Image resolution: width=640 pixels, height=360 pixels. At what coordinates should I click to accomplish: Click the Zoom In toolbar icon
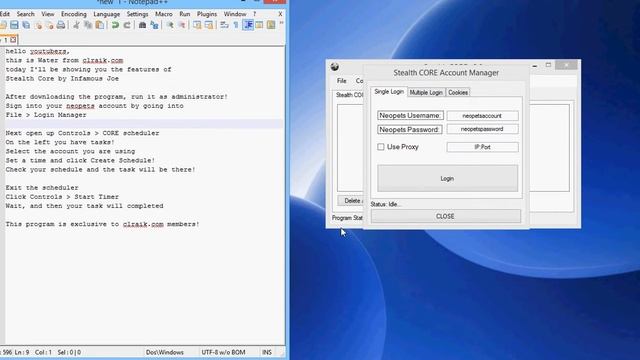(x=170, y=25)
